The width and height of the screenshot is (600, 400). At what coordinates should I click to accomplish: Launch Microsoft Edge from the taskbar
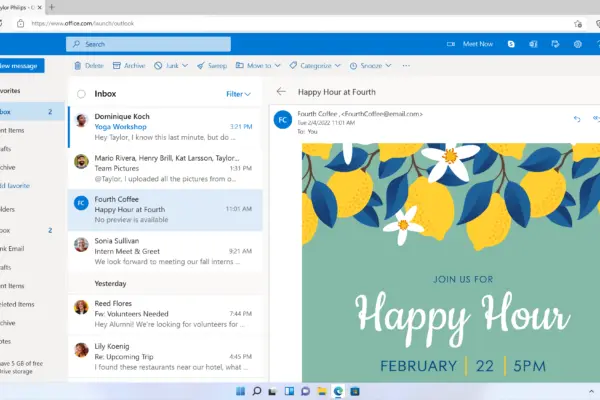pyautogui.click(x=338, y=391)
